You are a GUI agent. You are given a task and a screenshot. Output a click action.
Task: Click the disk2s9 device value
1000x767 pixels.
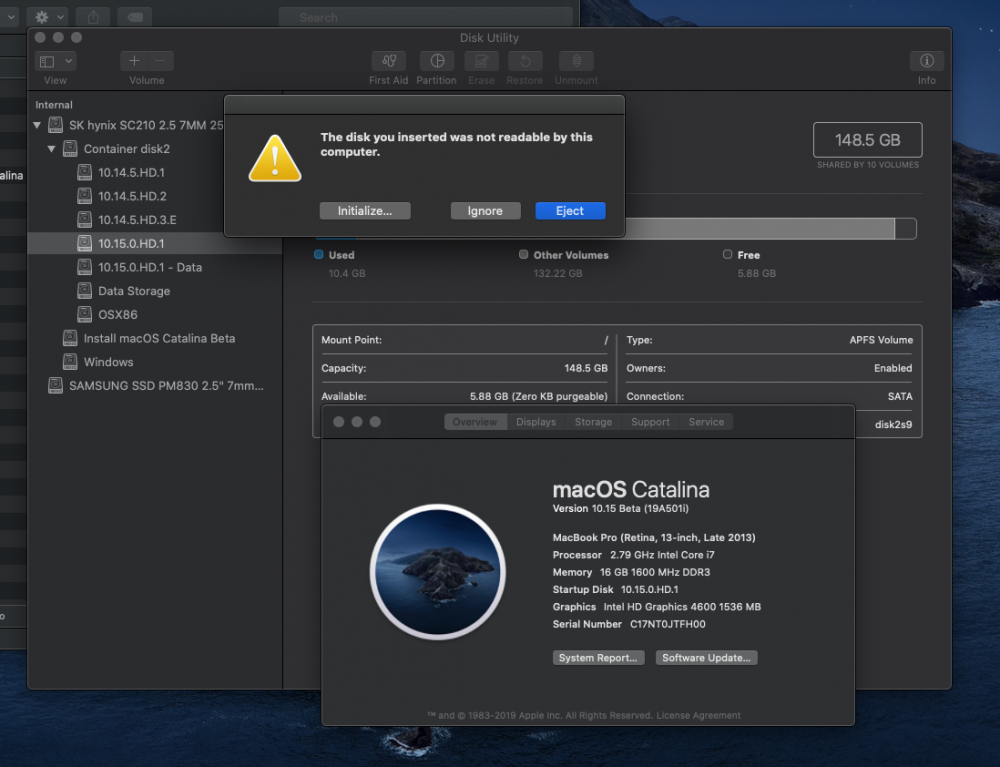coord(893,424)
